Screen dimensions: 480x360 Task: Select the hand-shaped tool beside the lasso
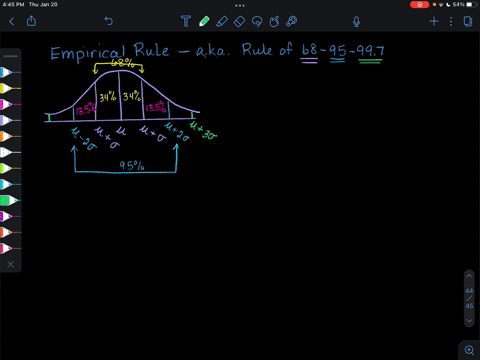click(x=274, y=21)
